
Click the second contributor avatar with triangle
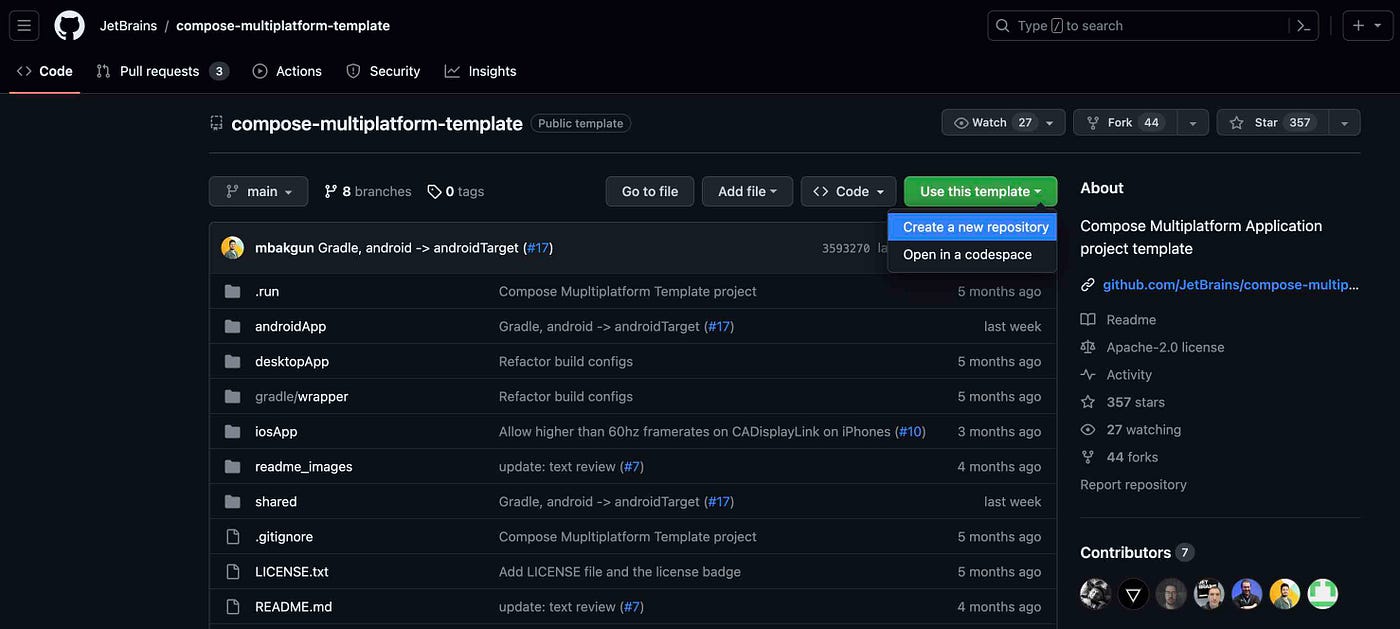1133,594
